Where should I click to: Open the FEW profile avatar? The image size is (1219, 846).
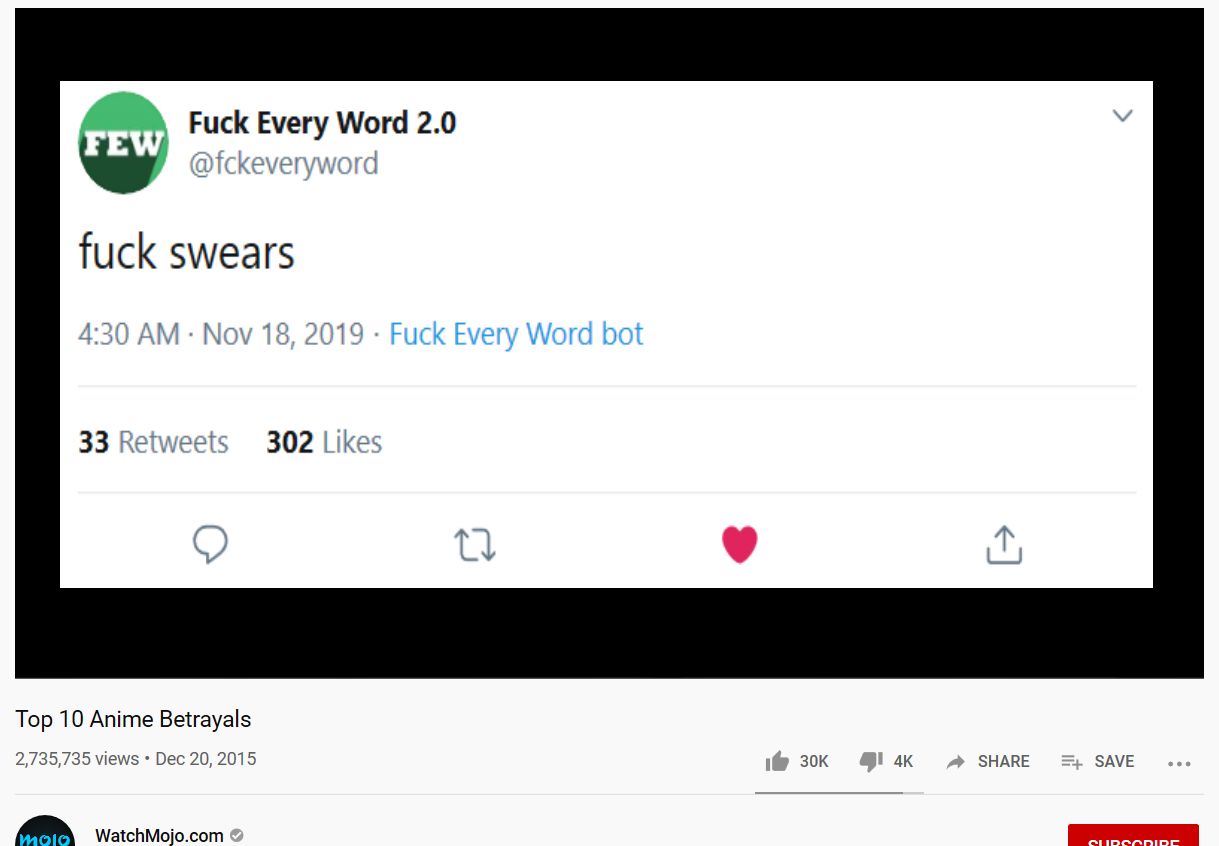pyautogui.click(x=123, y=142)
